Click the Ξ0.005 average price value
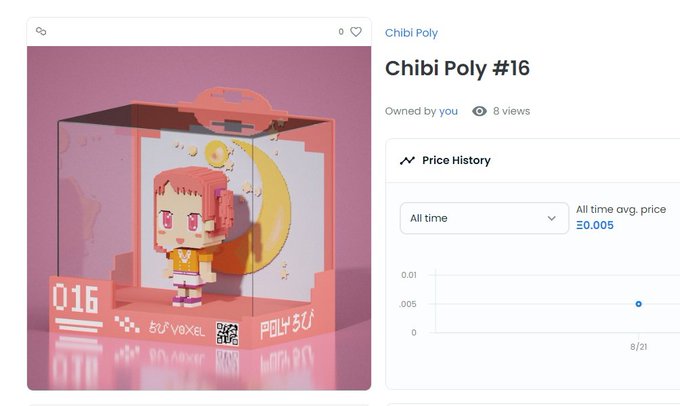The width and height of the screenshot is (680, 406). pyautogui.click(x=595, y=225)
